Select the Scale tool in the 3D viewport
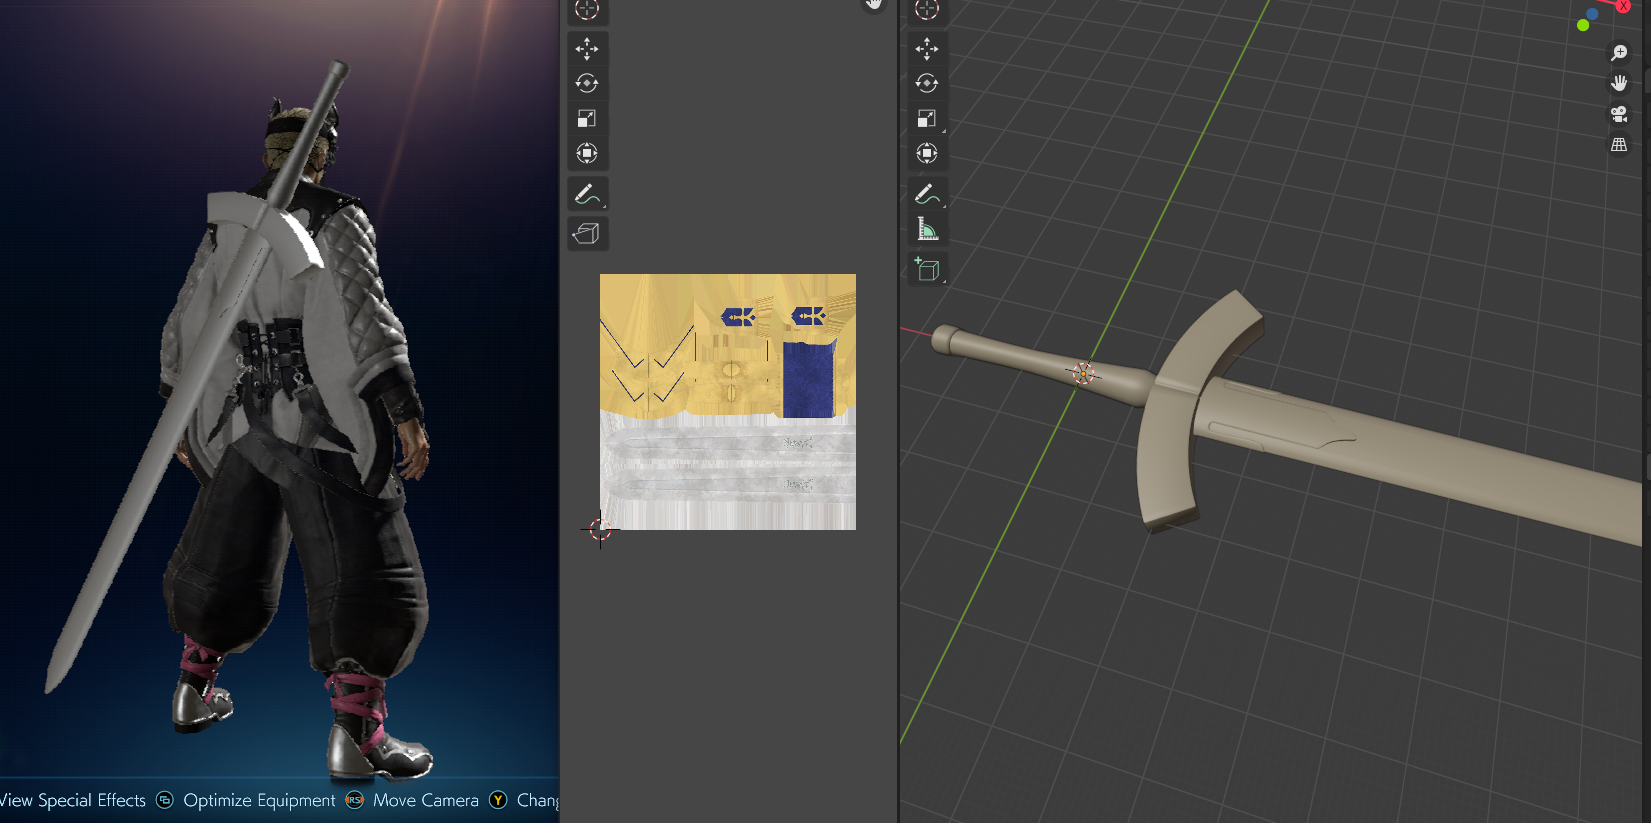This screenshot has height=823, width=1651. (x=927, y=118)
